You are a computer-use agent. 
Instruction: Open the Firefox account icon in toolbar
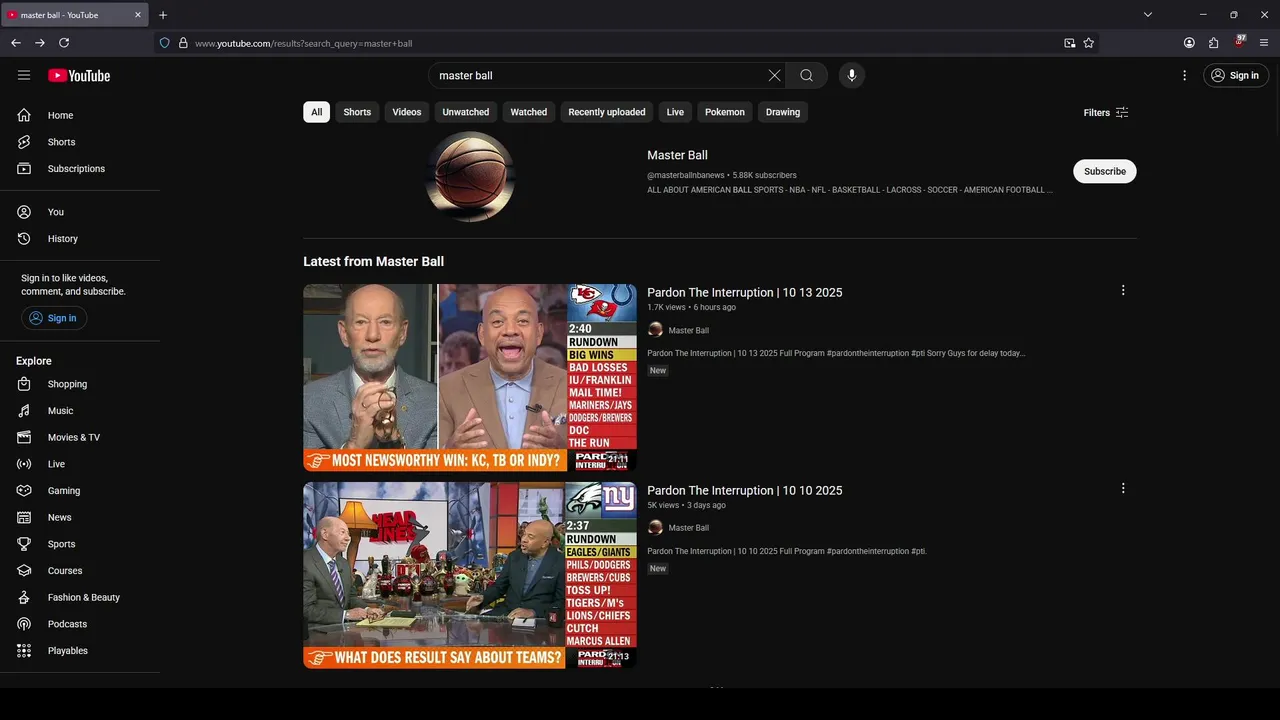(1189, 43)
